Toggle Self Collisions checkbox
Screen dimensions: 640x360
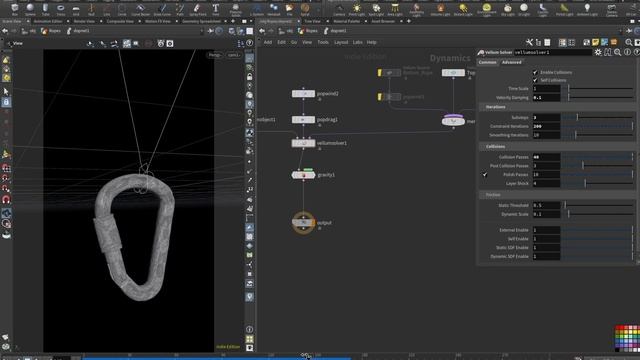[535, 80]
